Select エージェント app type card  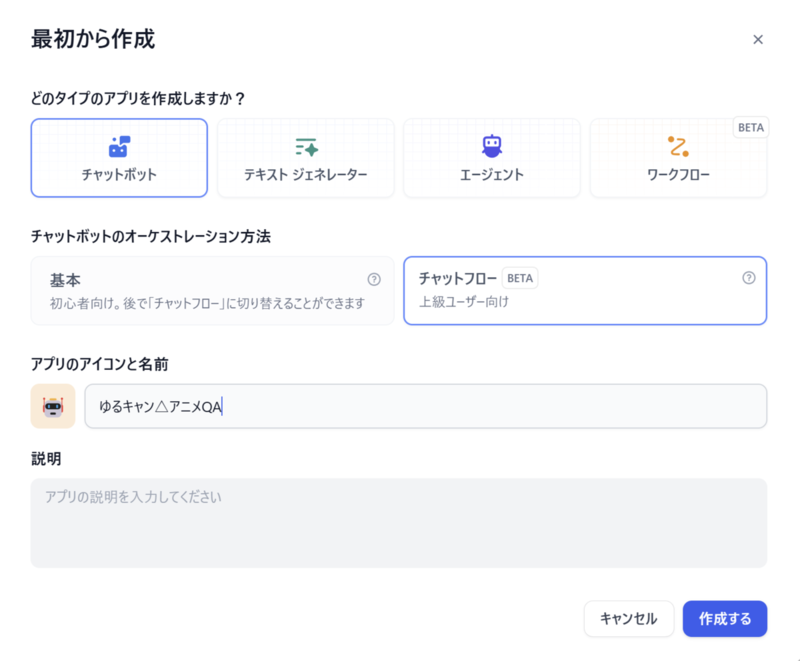click(492, 158)
